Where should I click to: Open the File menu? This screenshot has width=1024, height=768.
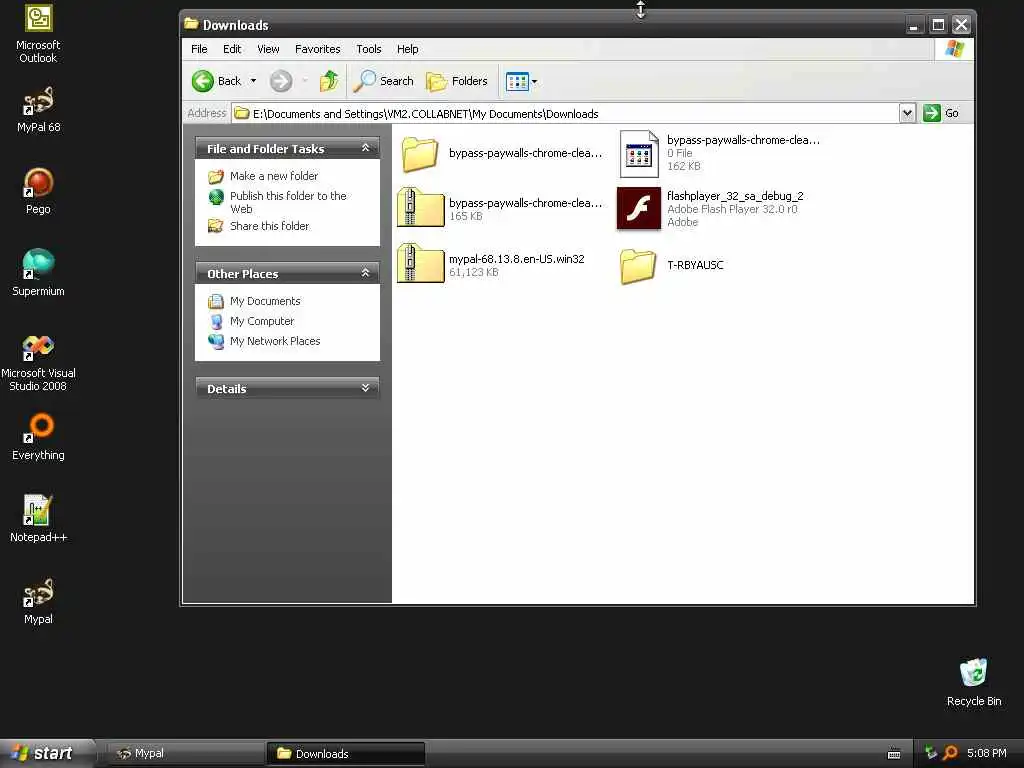(199, 49)
